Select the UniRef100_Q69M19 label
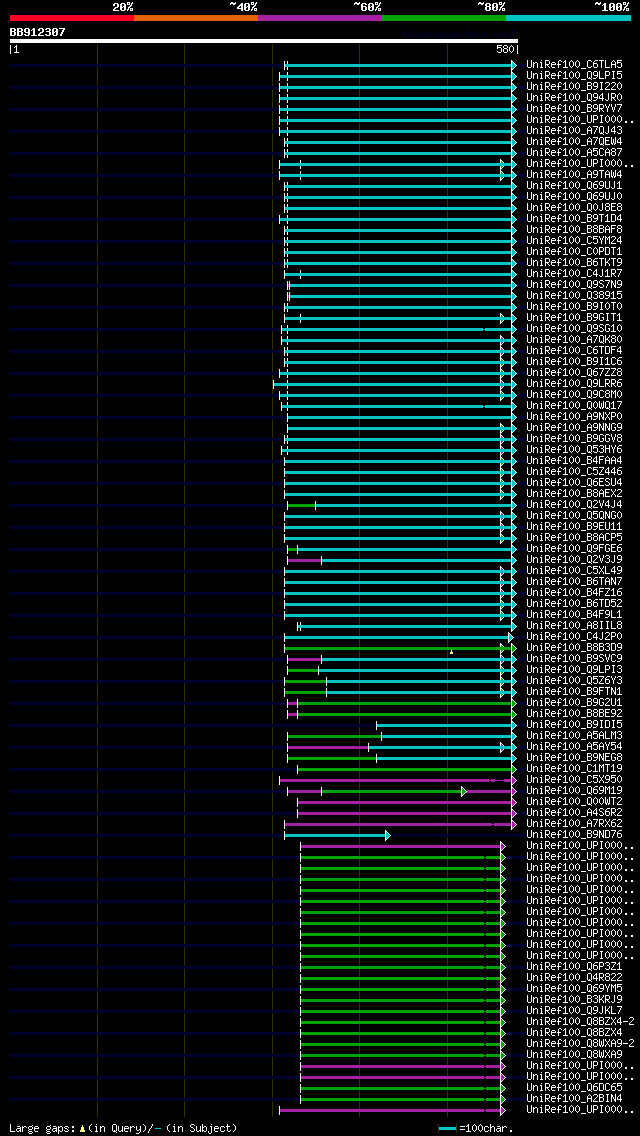 pyautogui.click(x=574, y=791)
